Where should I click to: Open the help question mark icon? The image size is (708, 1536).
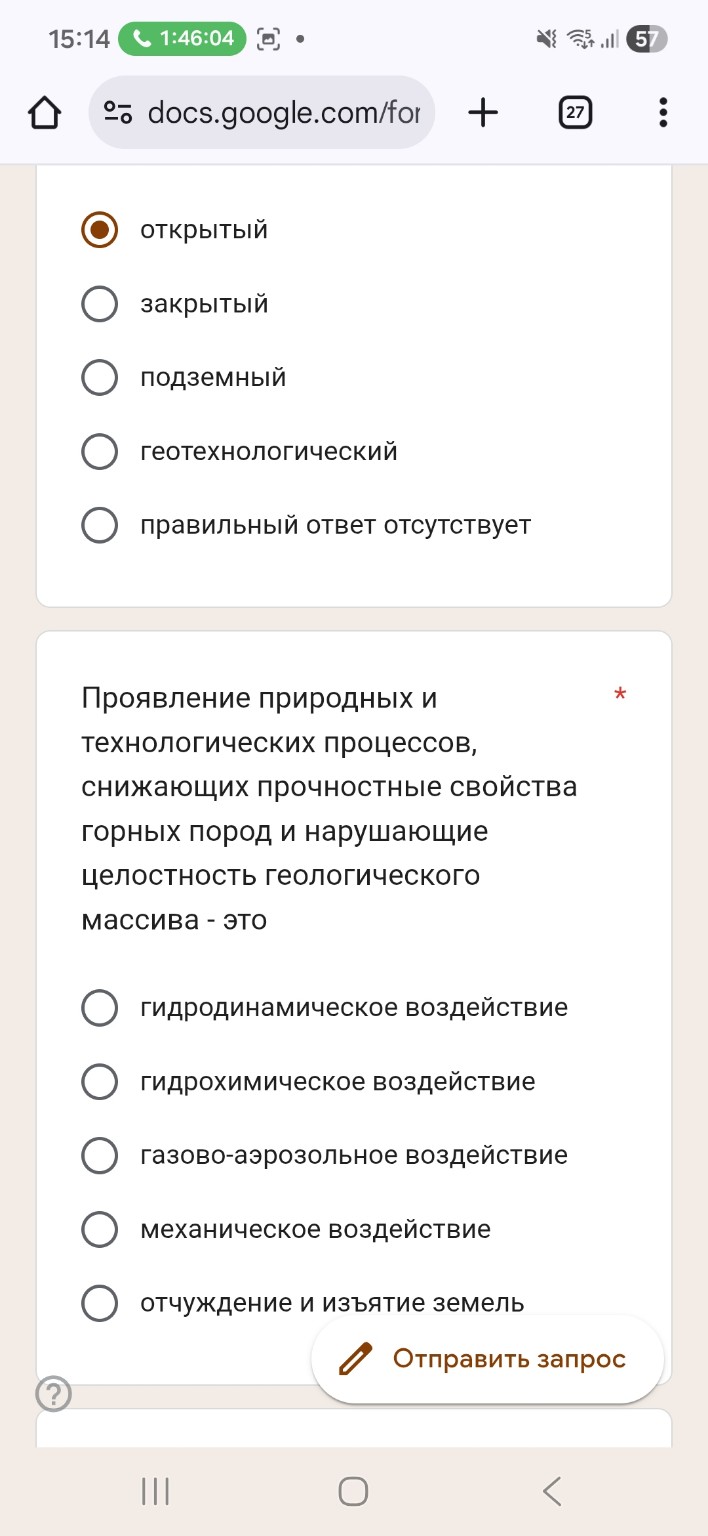(x=50, y=1393)
